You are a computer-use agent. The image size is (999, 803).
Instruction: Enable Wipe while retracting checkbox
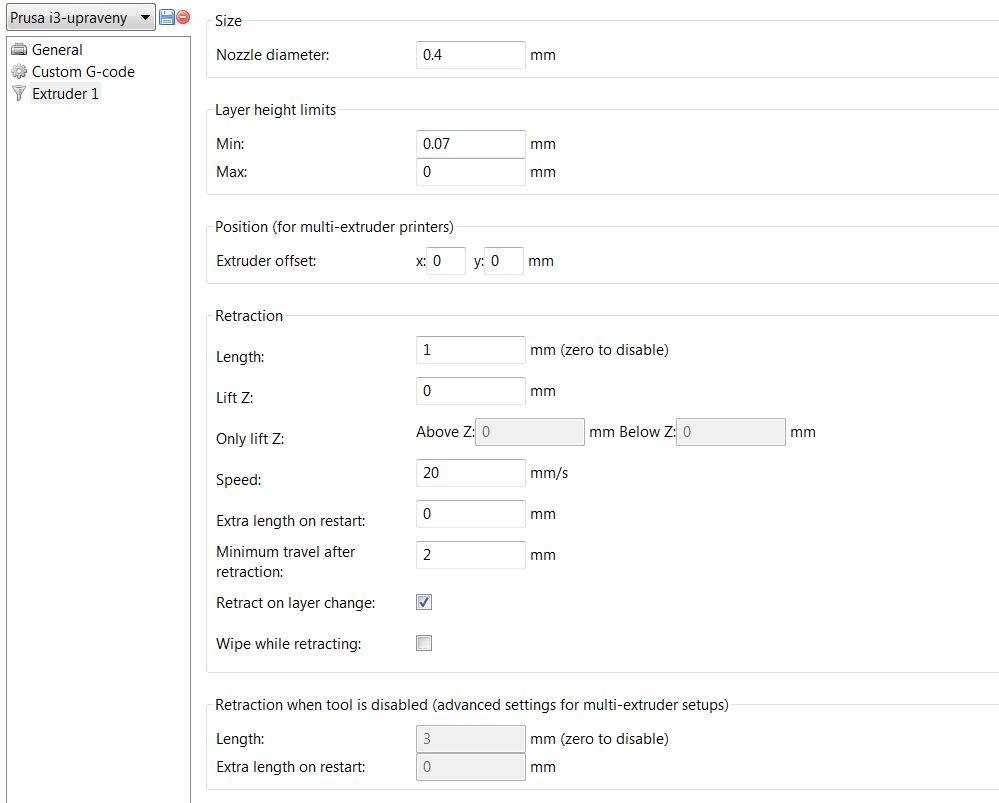click(x=424, y=644)
